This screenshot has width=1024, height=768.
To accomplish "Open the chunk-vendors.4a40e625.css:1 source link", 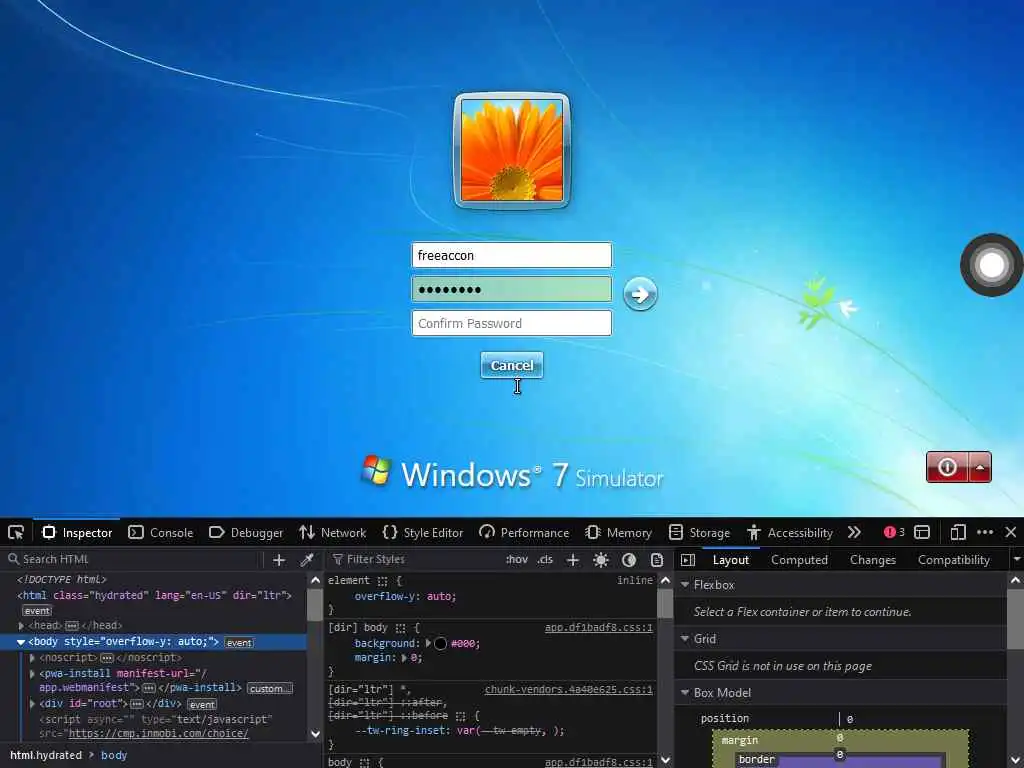I will click(x=569, y=690).
